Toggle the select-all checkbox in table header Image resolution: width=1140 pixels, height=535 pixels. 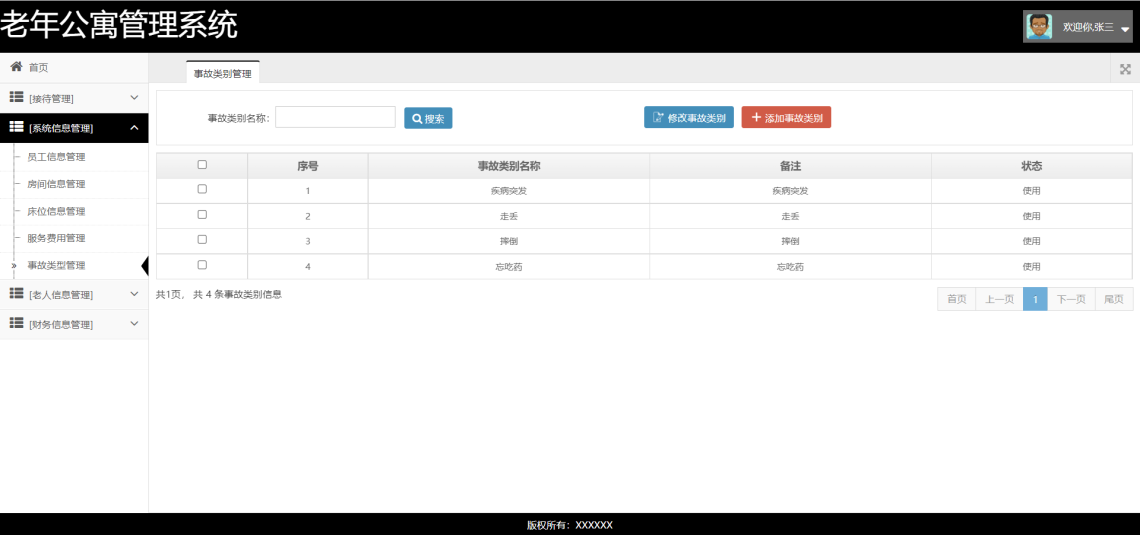coord(202,165)
